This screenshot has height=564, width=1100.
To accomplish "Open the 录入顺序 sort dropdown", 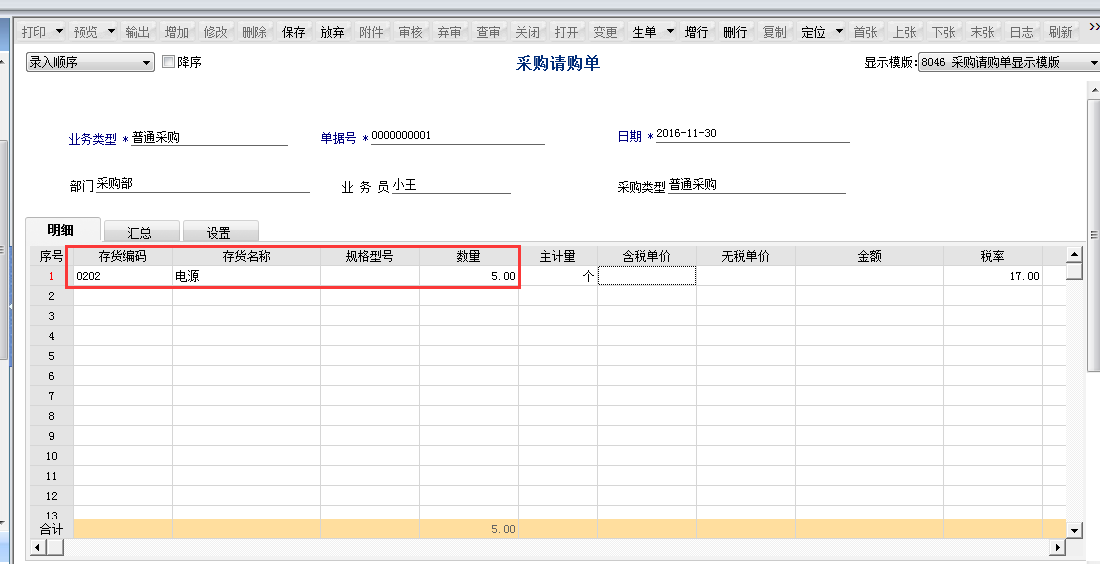I will pyautogui.click(x=90, y=62).
